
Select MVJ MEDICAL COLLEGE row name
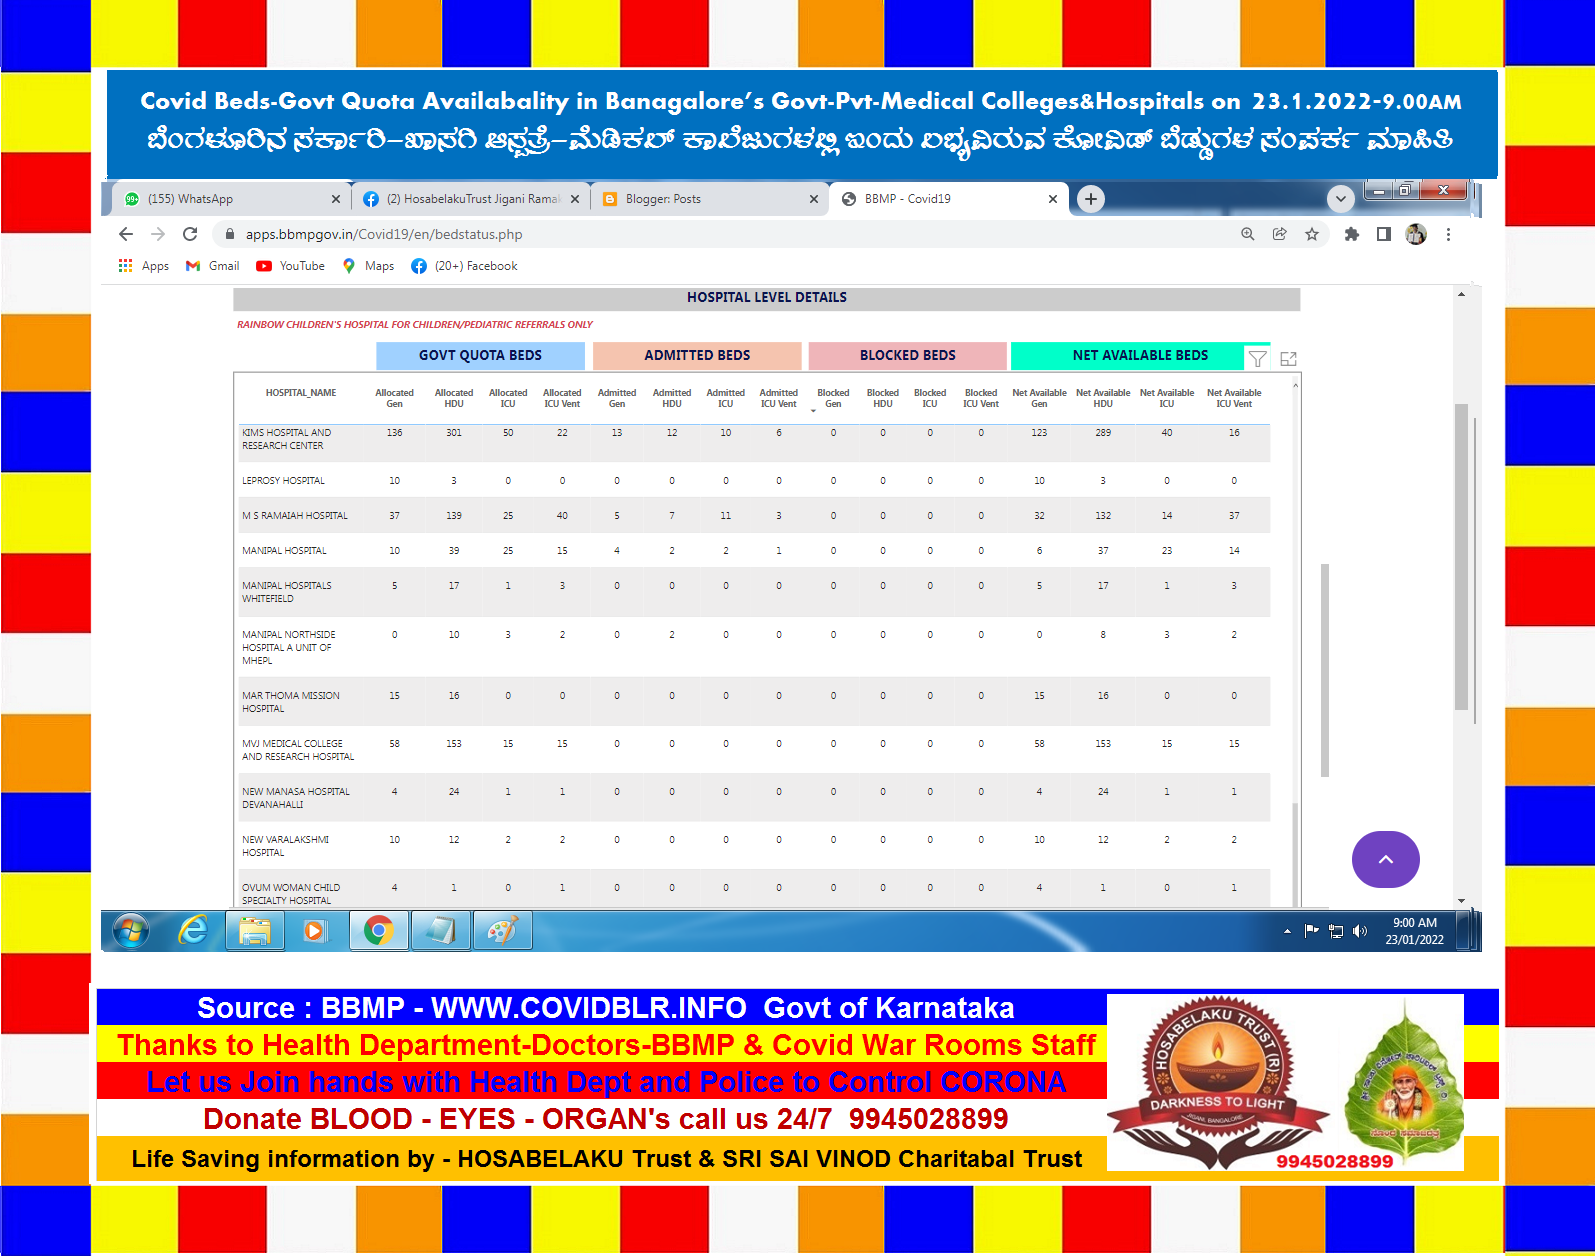point(298,750)
